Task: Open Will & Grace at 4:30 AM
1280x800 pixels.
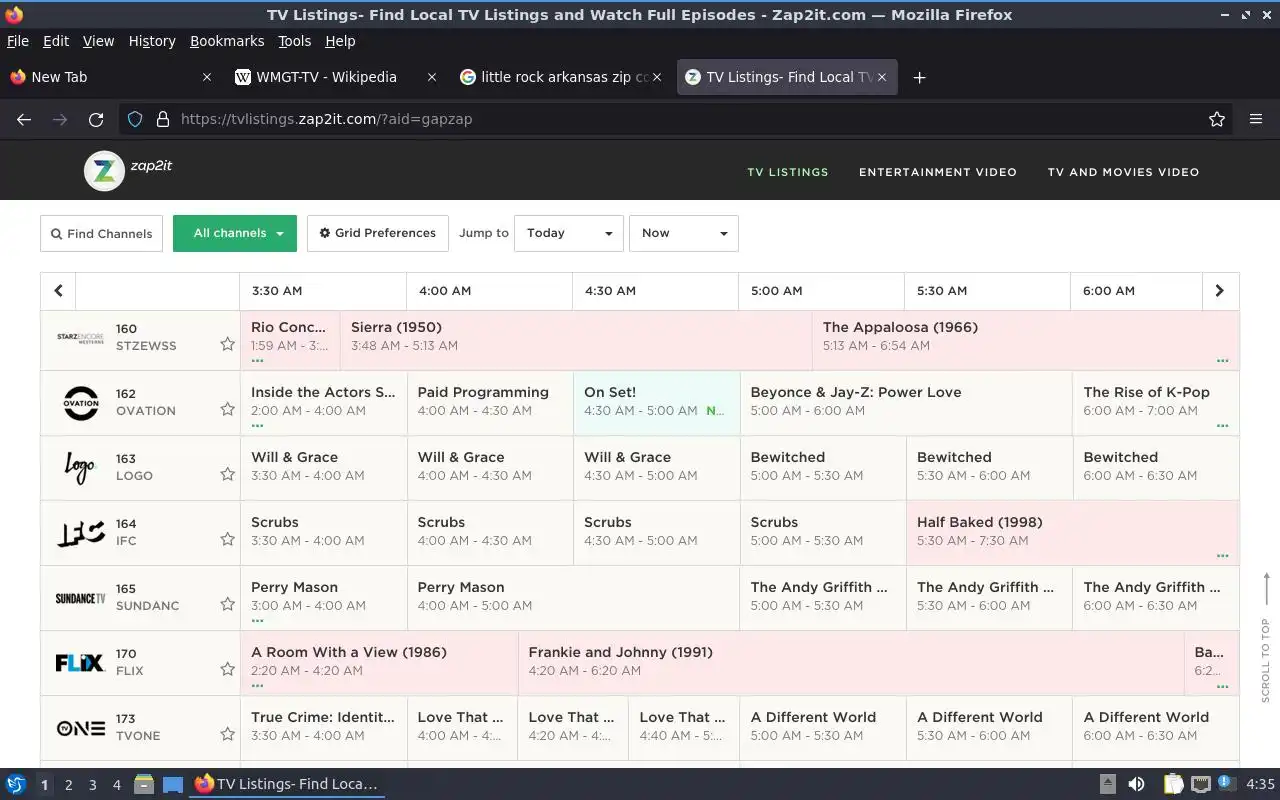Action: 657,470
